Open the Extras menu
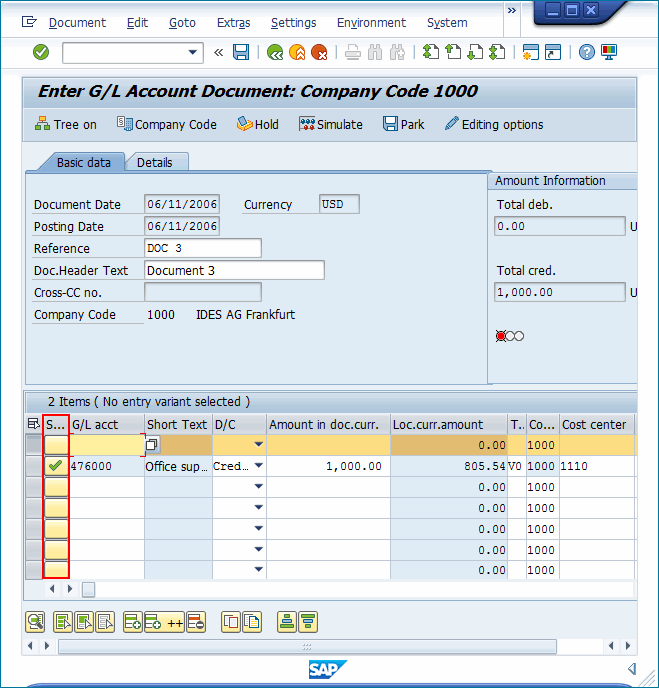 (234, 22)
